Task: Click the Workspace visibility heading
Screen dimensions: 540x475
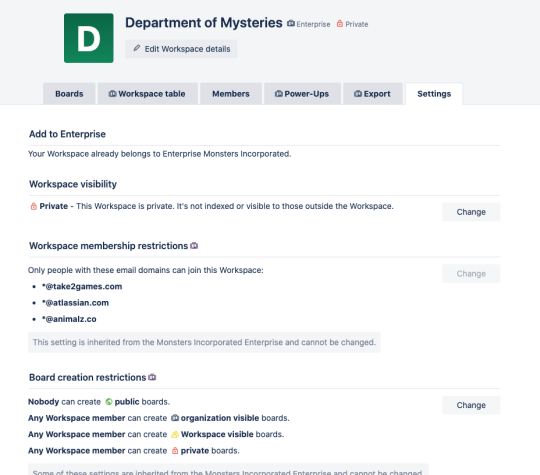Action: click(73, 184)
